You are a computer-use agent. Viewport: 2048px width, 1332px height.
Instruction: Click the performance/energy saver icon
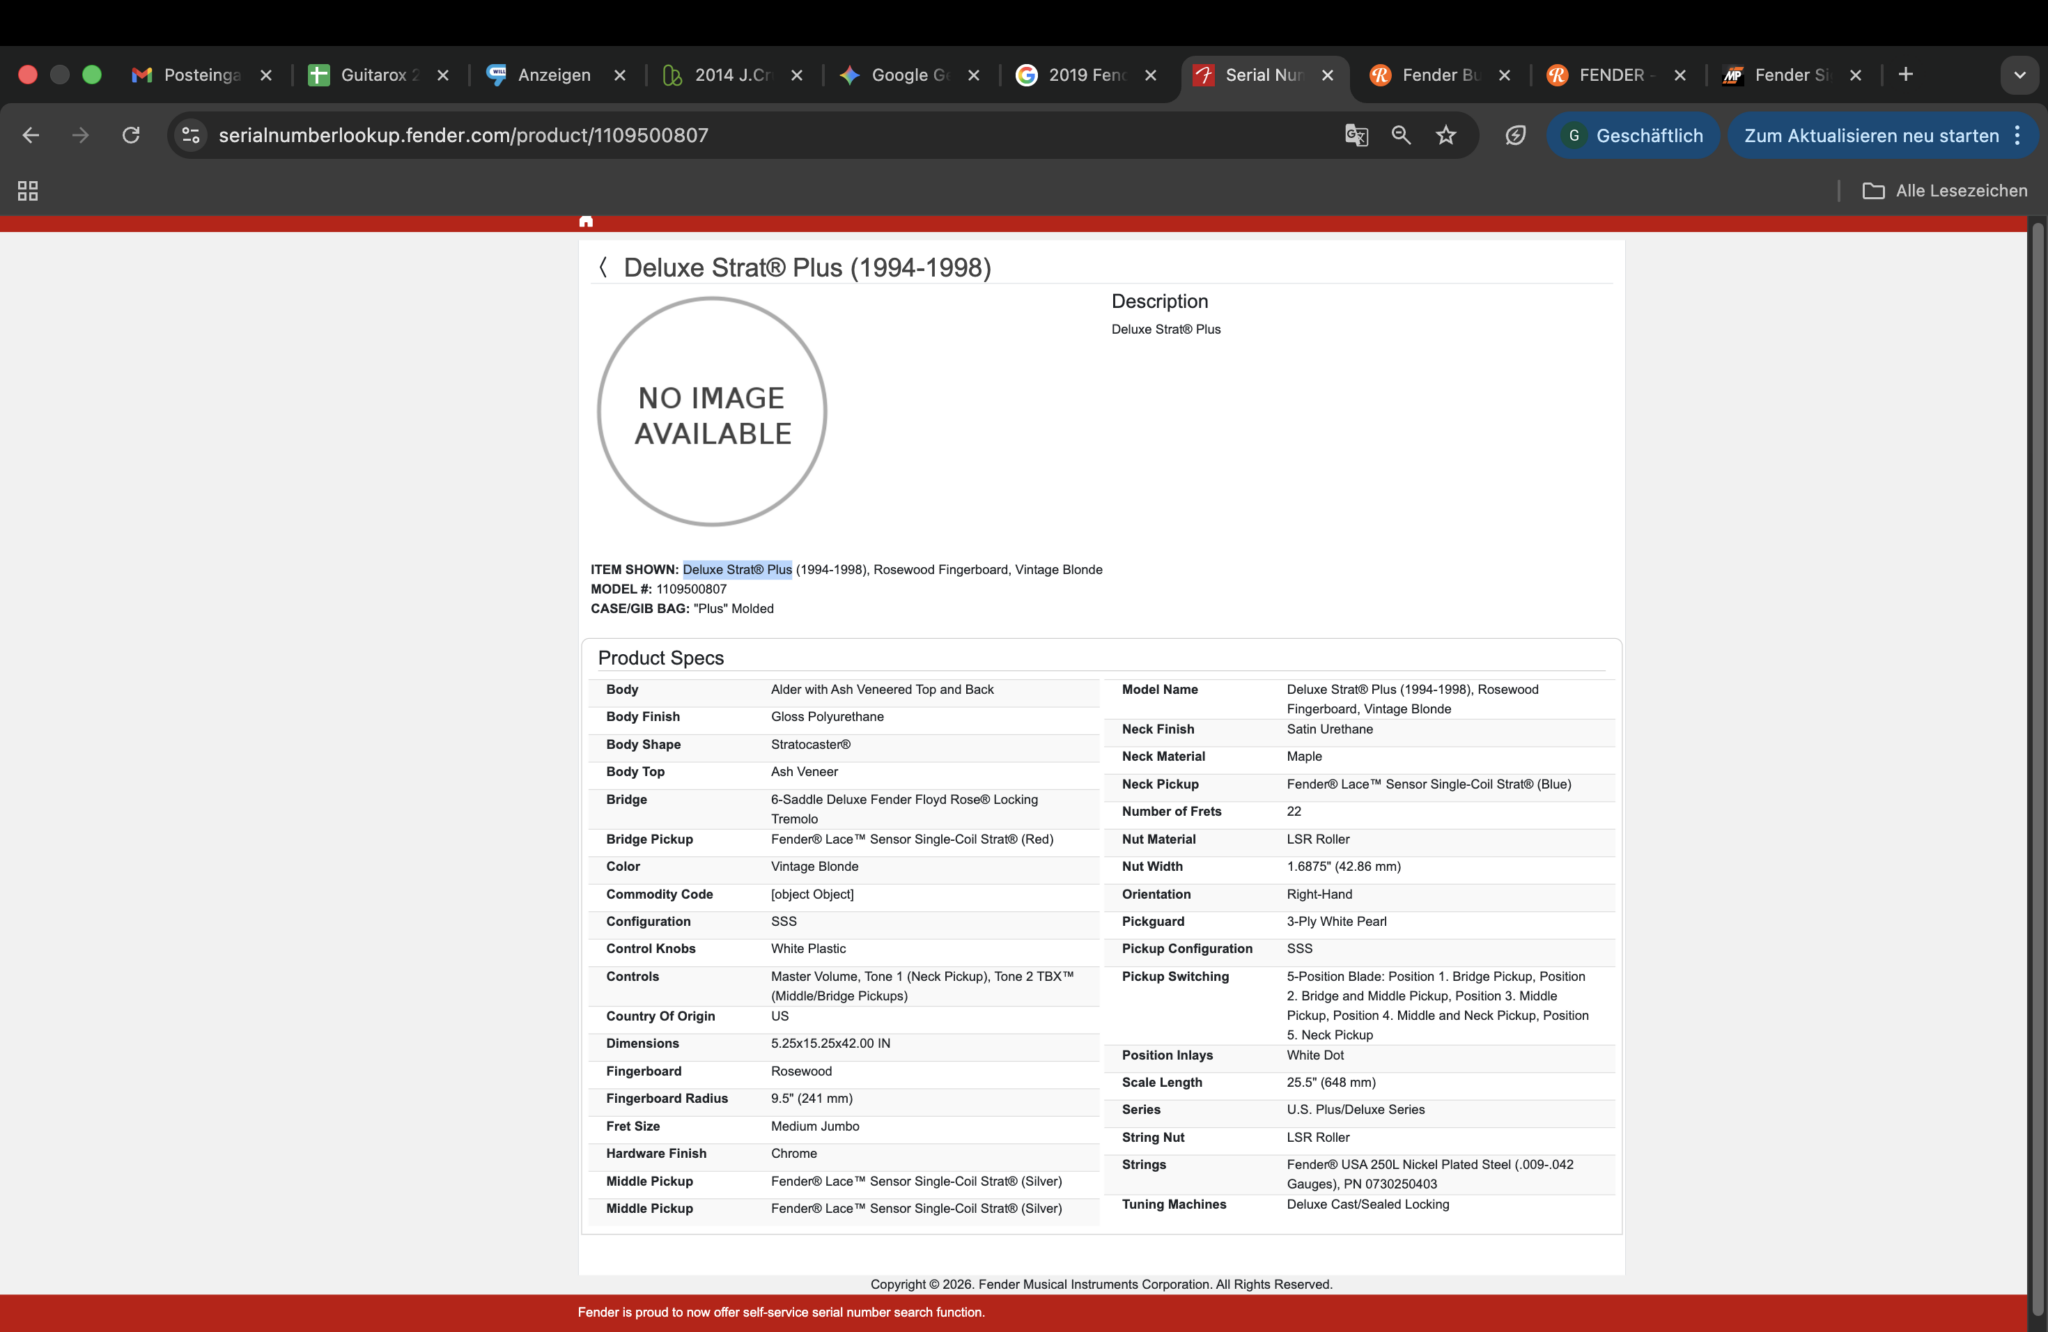1515,135
